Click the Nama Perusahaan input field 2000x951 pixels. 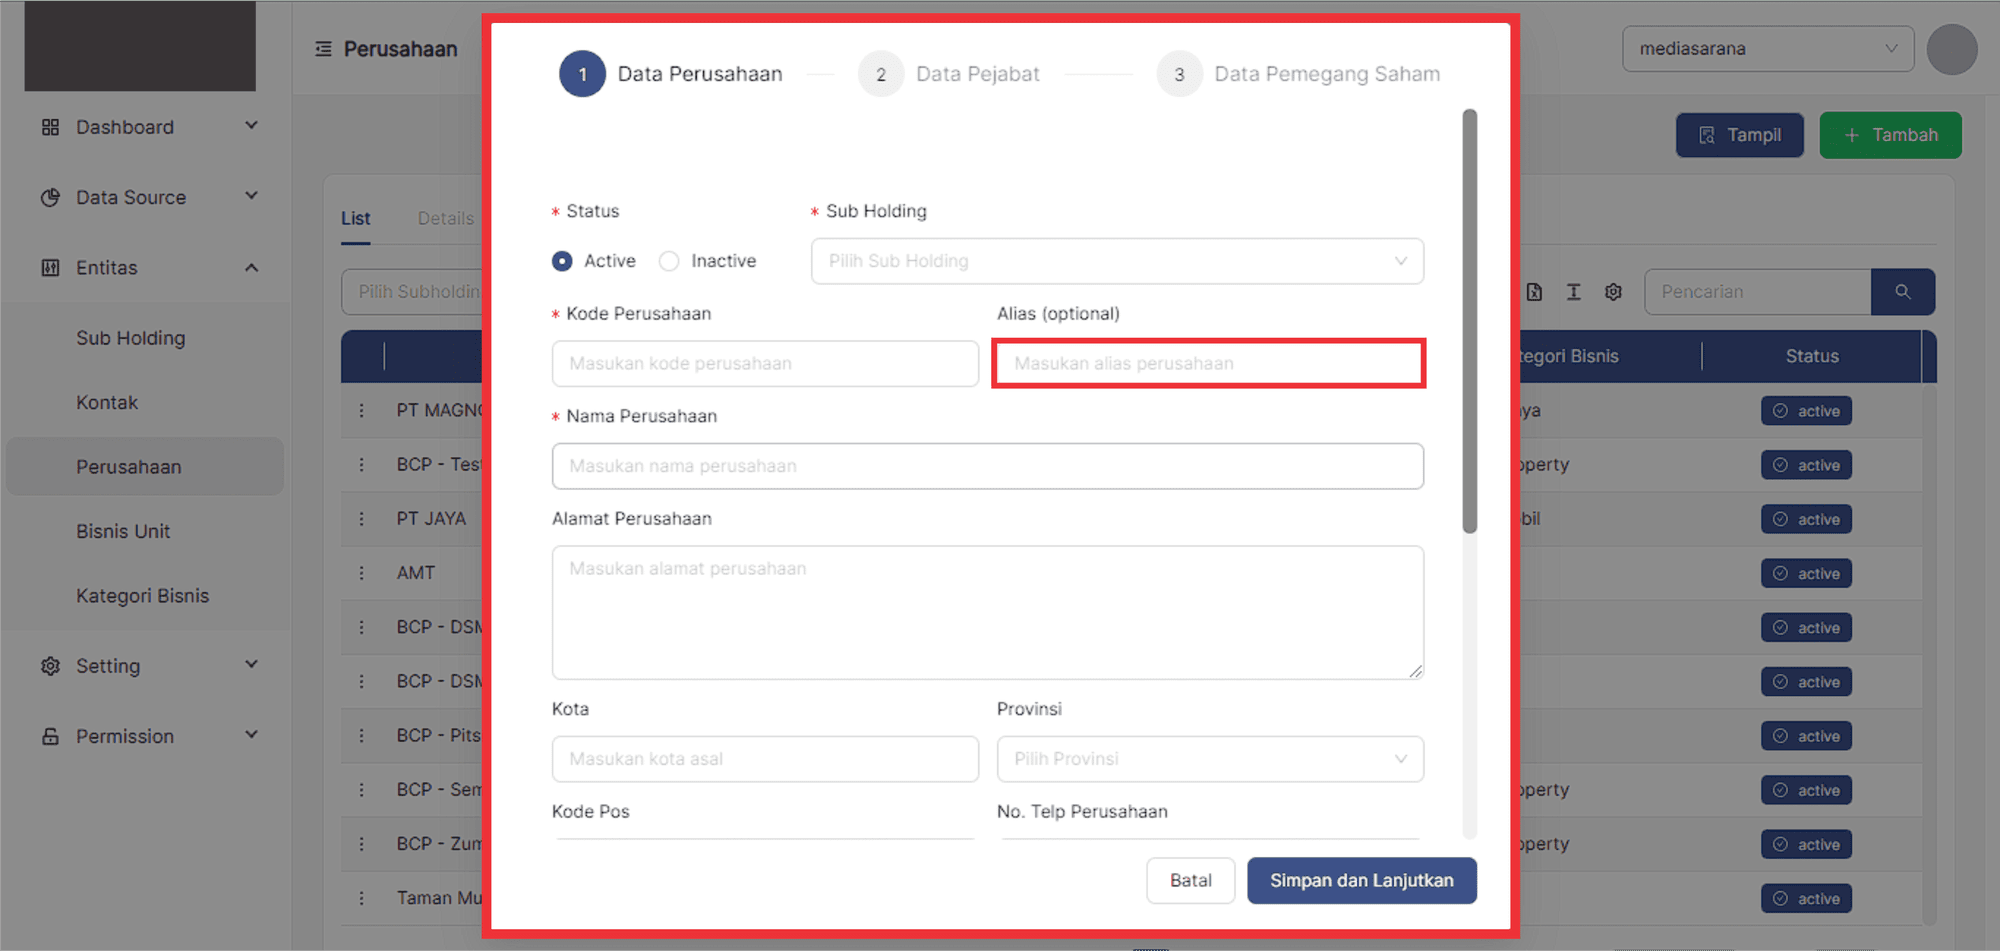click(987, 466)
